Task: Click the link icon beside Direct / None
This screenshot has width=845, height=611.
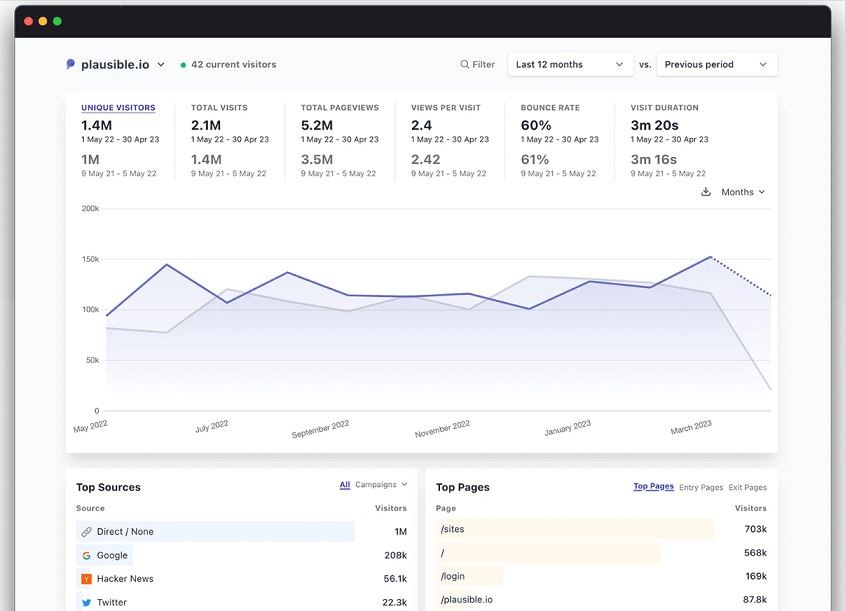Action: 87,531
